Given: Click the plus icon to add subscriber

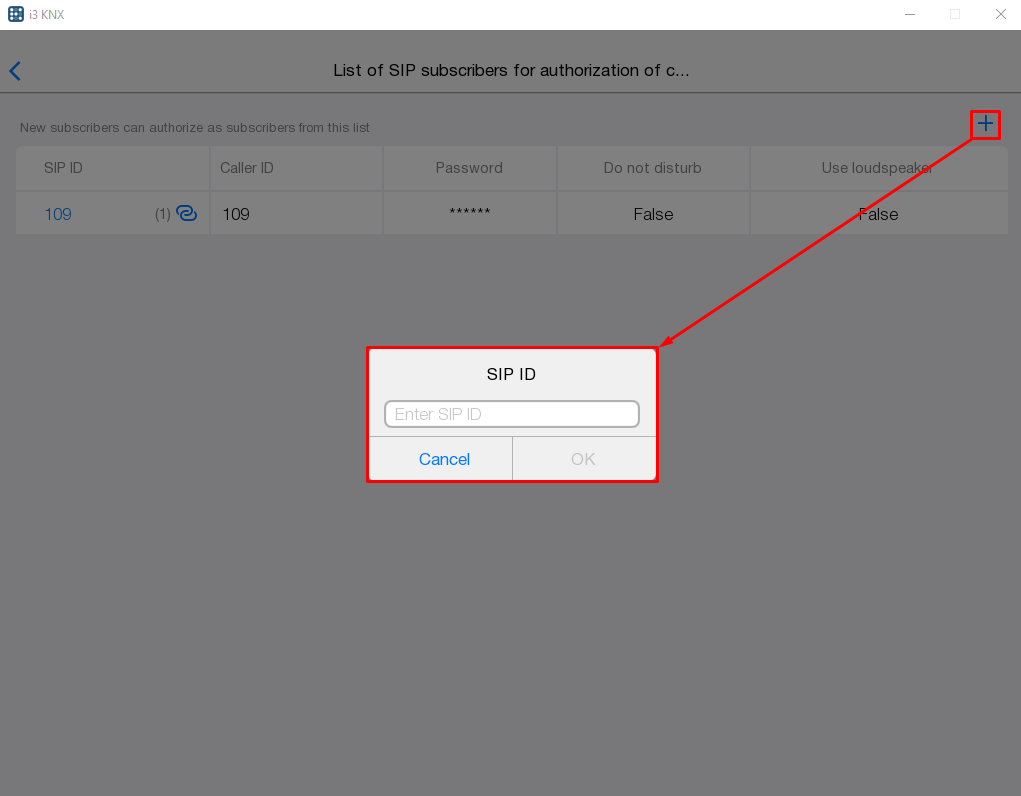Looking at the screenshot, I should point(985,124).
